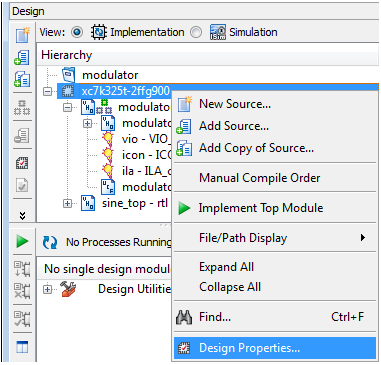The width and height of the screenshot is (381, 365).
Task: Click the vio core lightbulb icon
Action: tap(108, 139)
